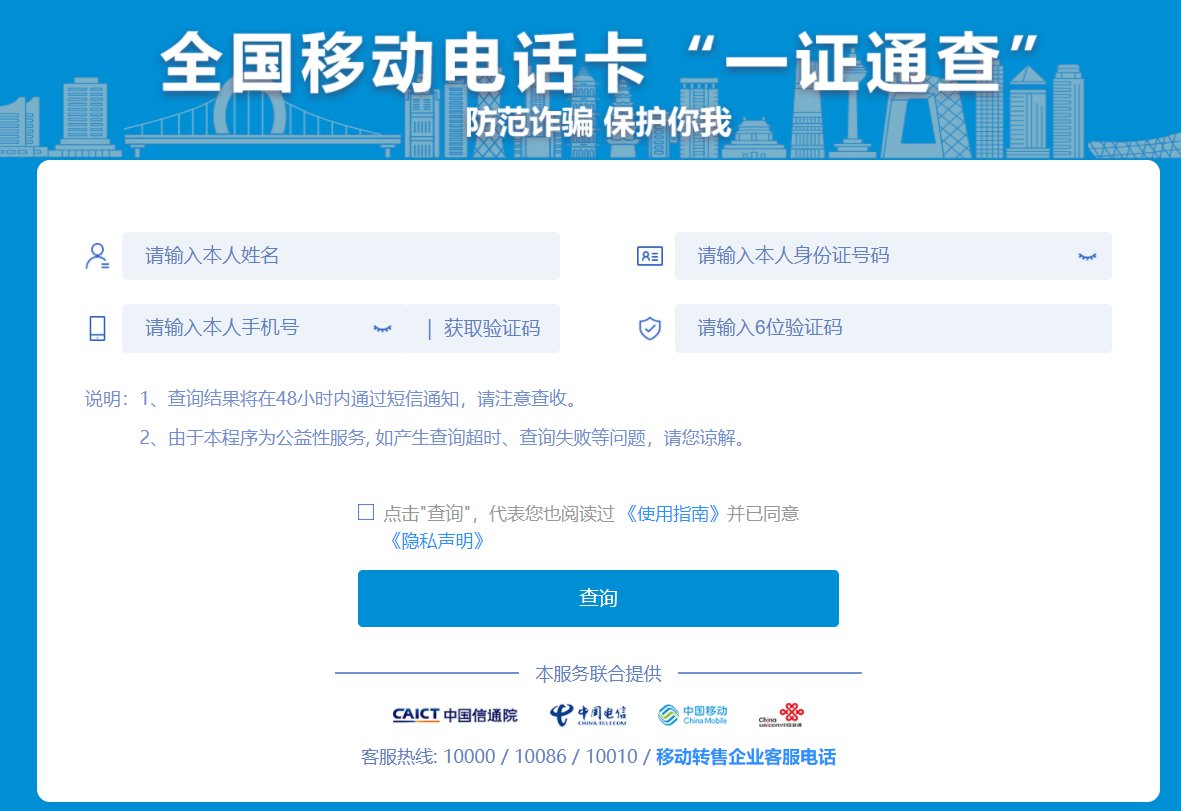Viewport: 1181px width, 811px height.
Task: Toggle visibility of phone number field
Action: (383, 328)
